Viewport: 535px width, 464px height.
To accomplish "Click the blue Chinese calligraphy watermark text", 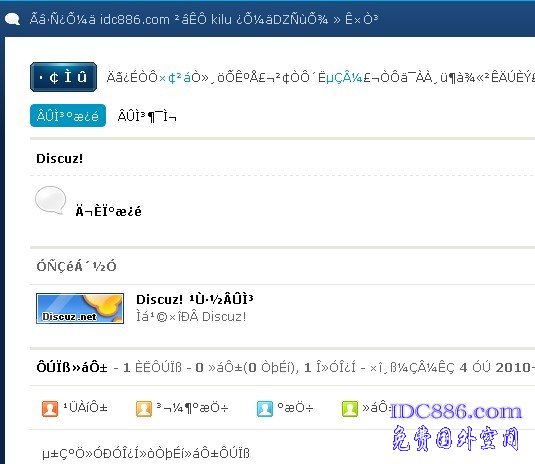I will (456, 438).
